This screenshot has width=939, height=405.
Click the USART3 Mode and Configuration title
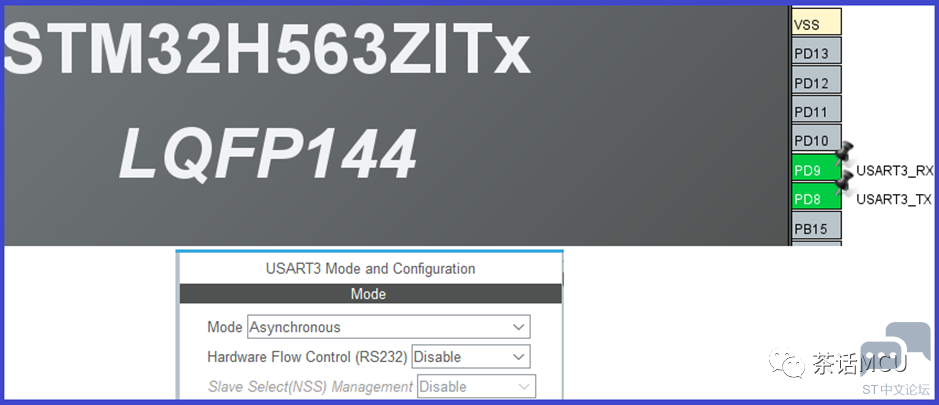tap(371, 268)
